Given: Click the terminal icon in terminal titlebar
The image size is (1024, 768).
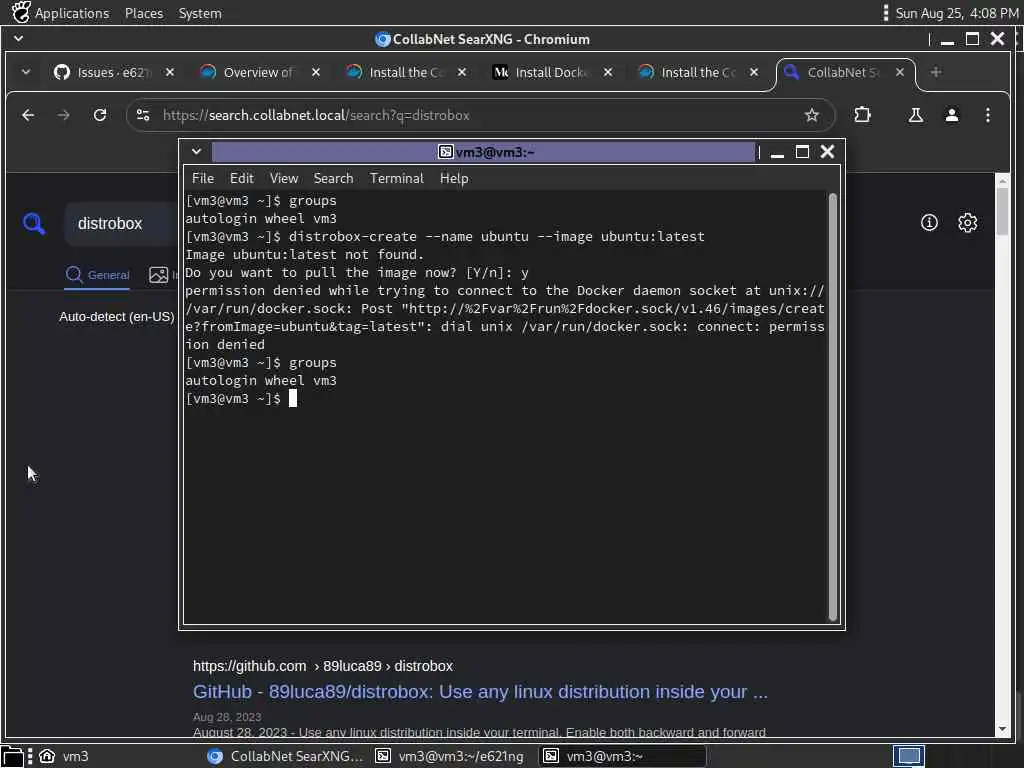Looking at the screenshot, I should pos(445,152).
